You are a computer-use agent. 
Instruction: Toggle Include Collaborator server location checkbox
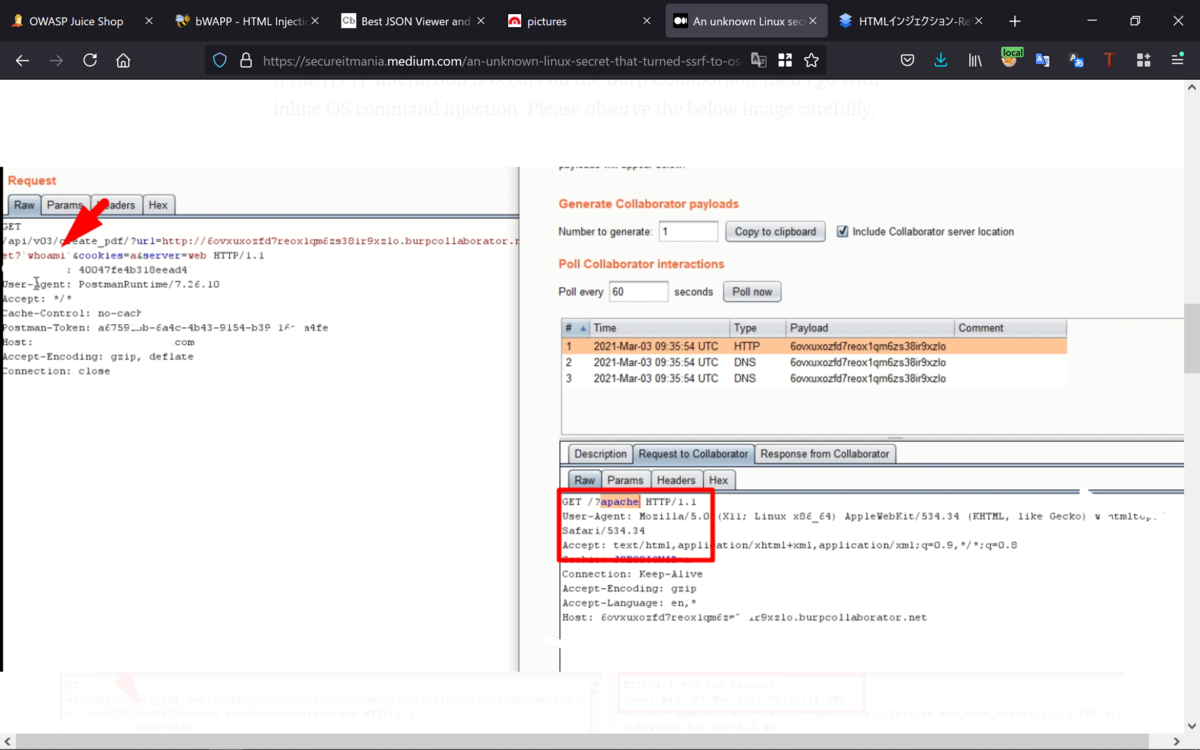click(x=843, y=231)
